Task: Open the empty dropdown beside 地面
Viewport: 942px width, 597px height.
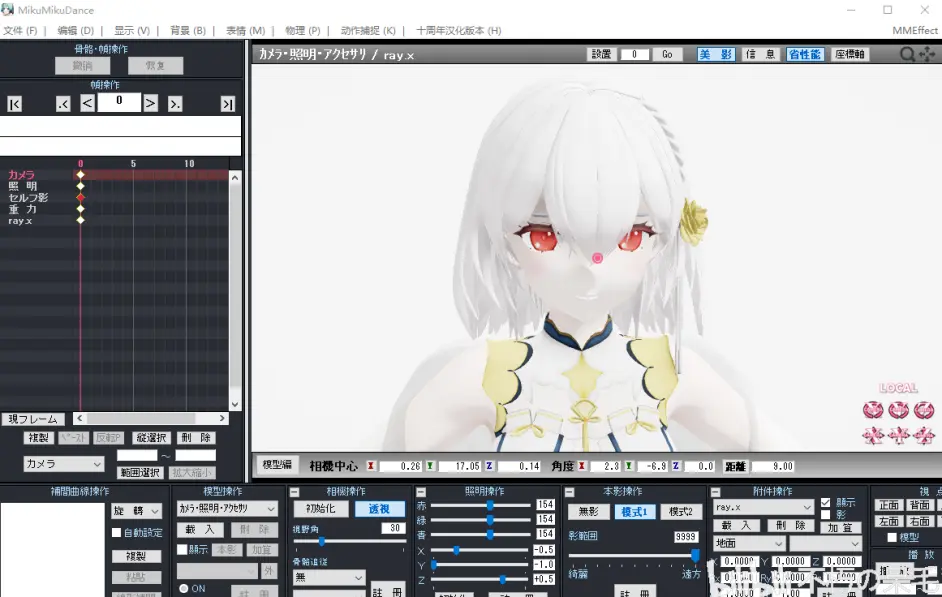Action: tap(825, 543)
